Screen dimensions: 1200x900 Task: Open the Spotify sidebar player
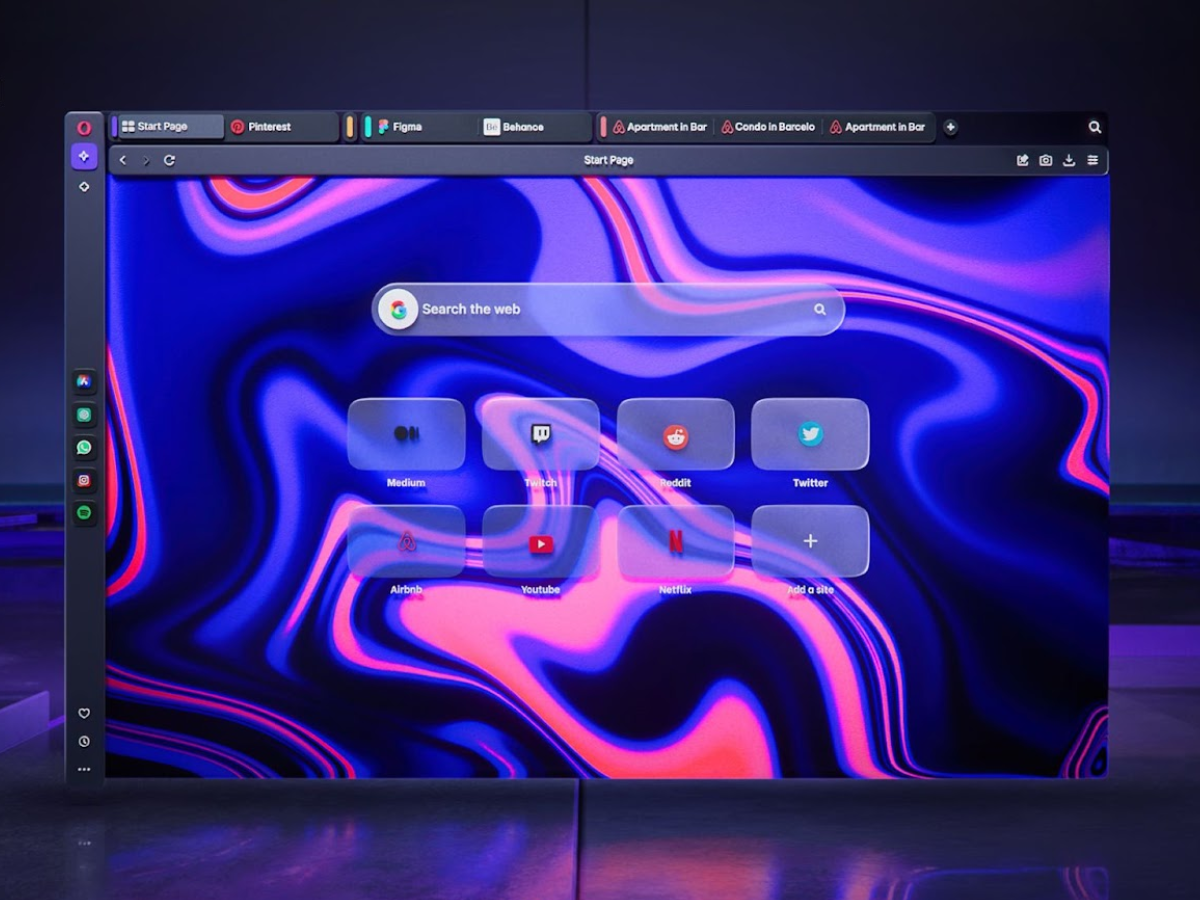click(84, 513)
